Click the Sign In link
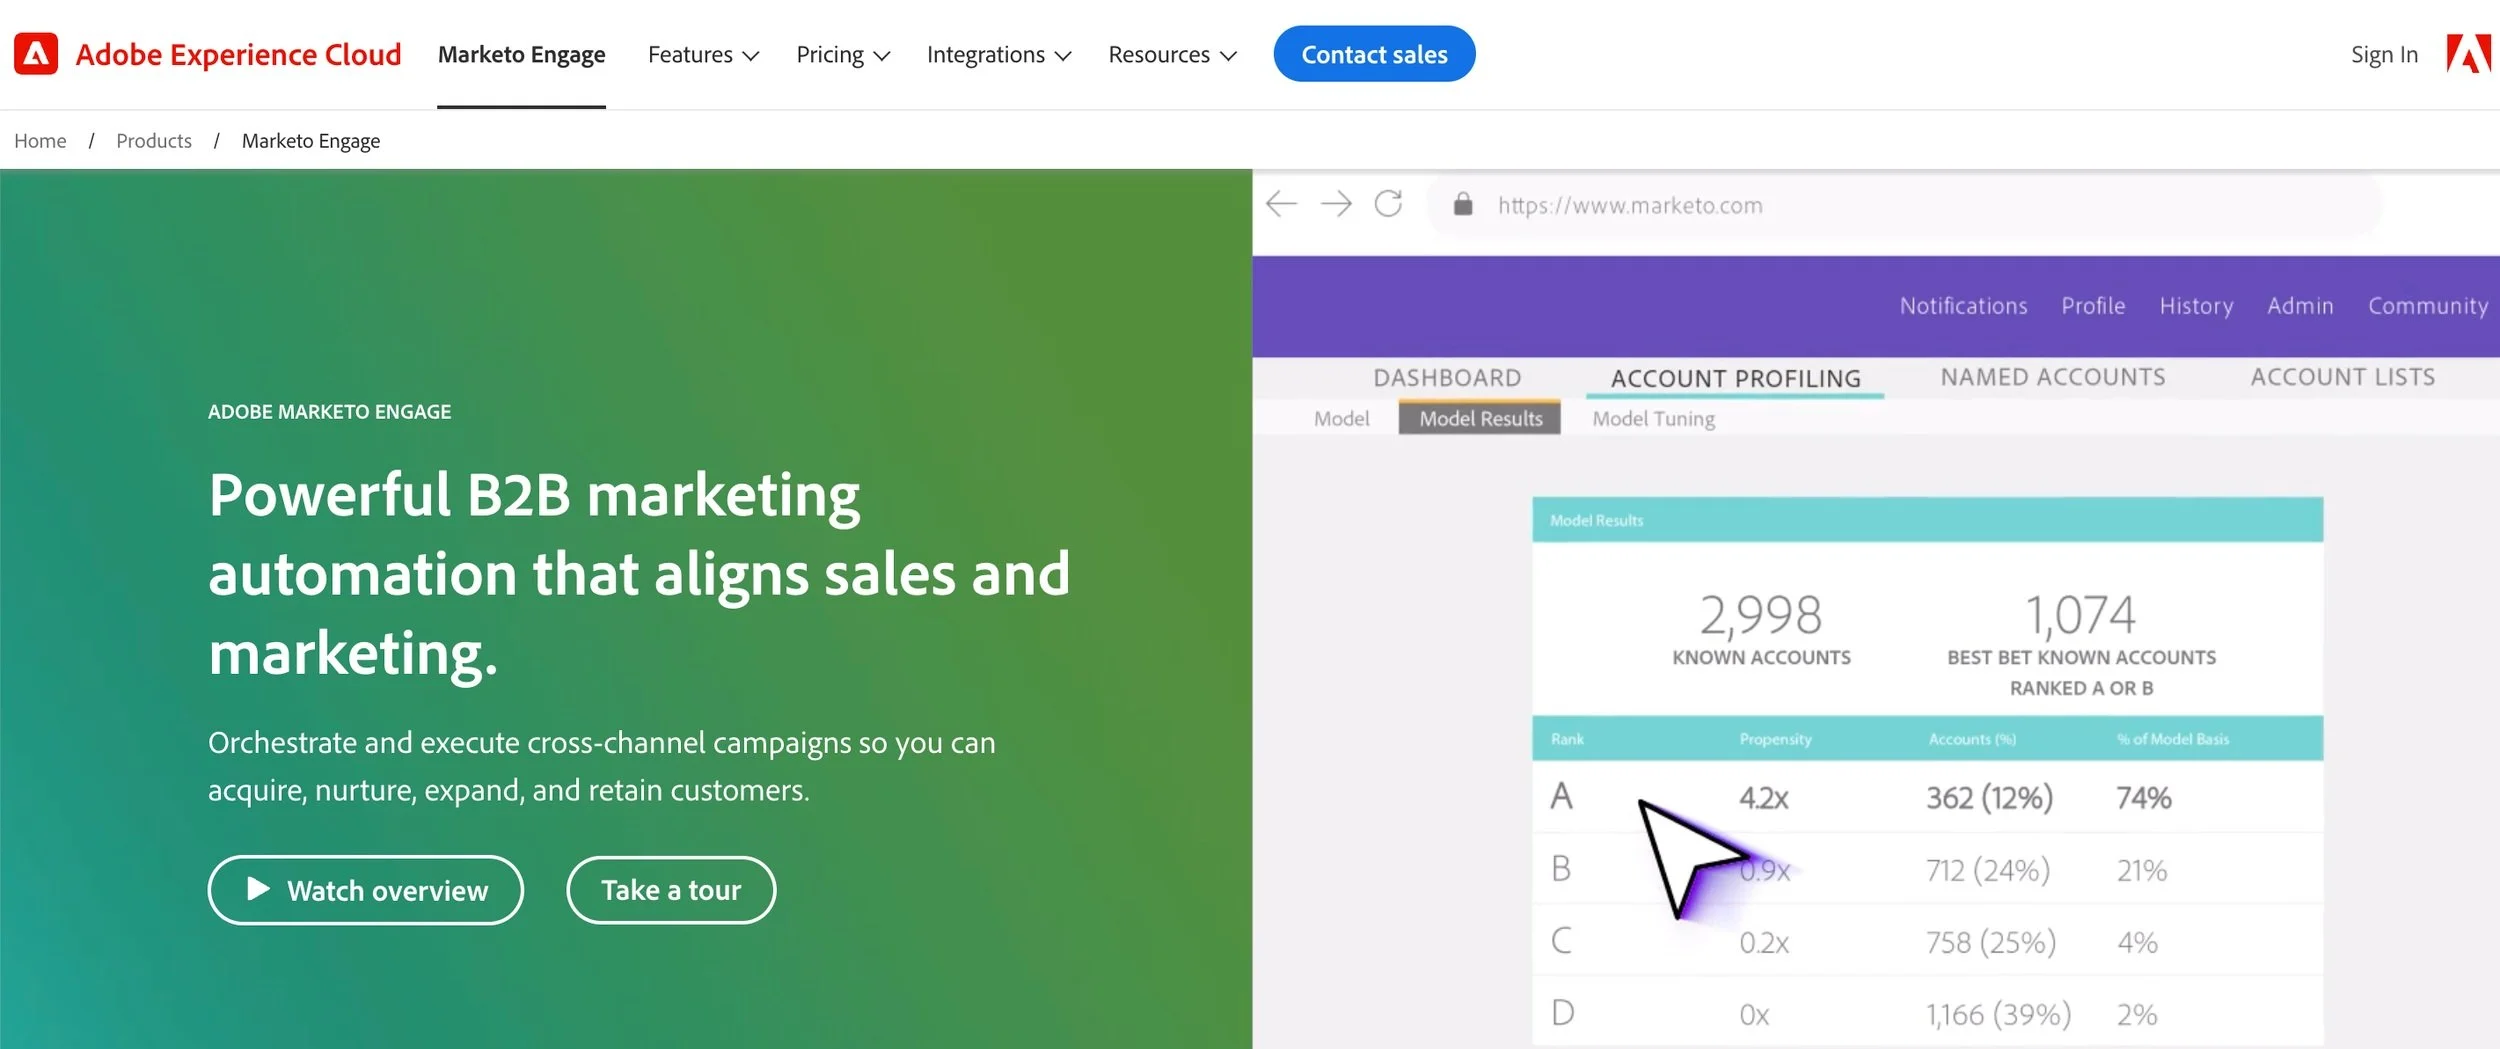The image size is (2500, 1049). pos(2384,55)
